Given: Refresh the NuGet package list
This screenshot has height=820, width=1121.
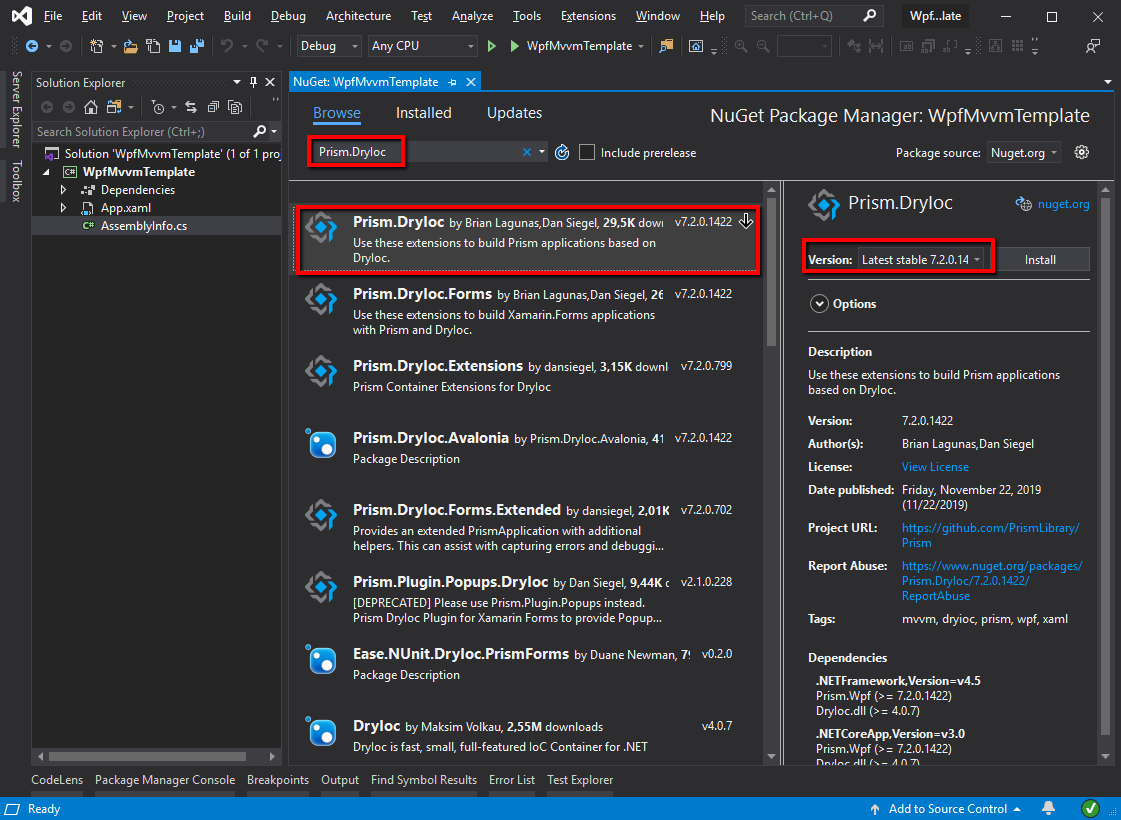Looking at the screenshot, I should click(x=562, y=152).
